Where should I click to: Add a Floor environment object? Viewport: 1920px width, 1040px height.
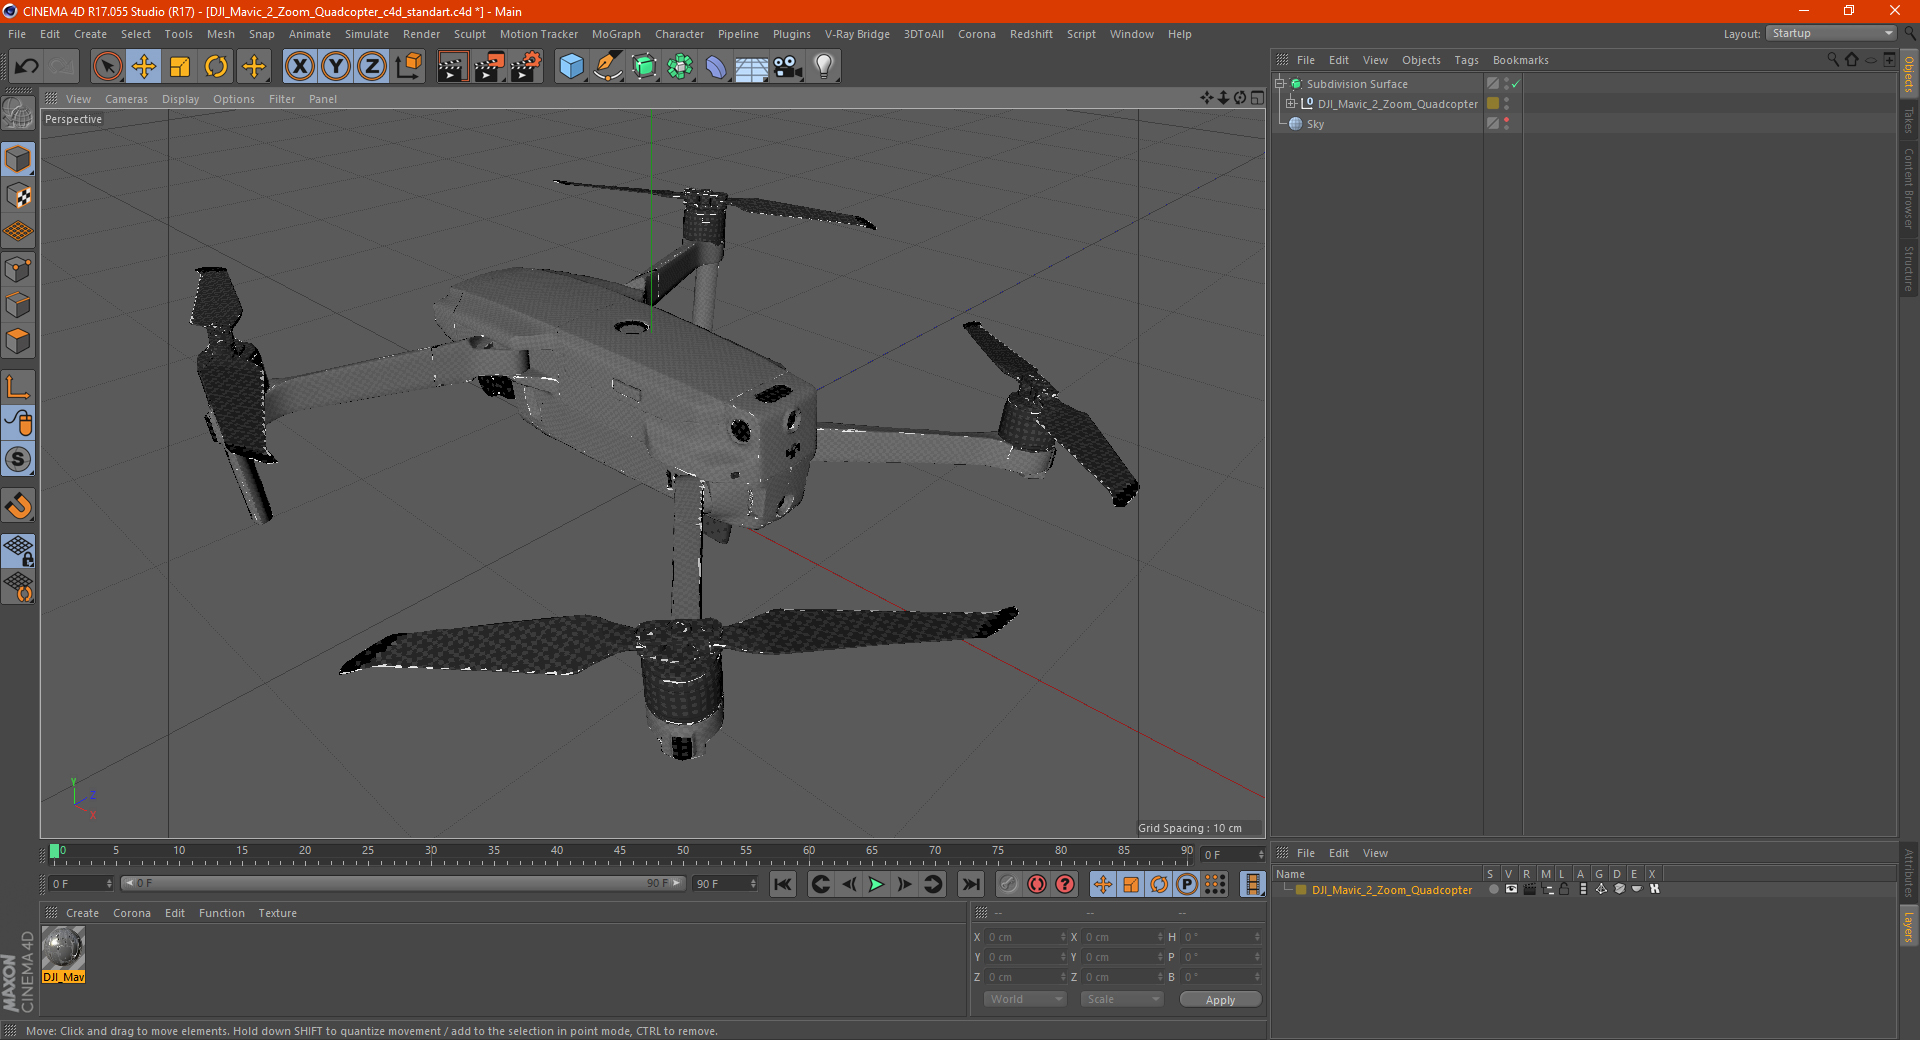tap(752, 67)
